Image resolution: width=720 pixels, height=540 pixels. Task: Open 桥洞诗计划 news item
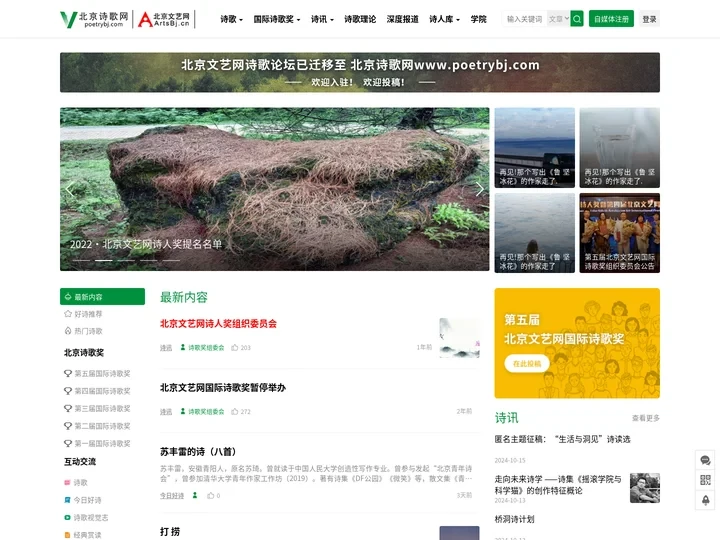click(514, 519)
